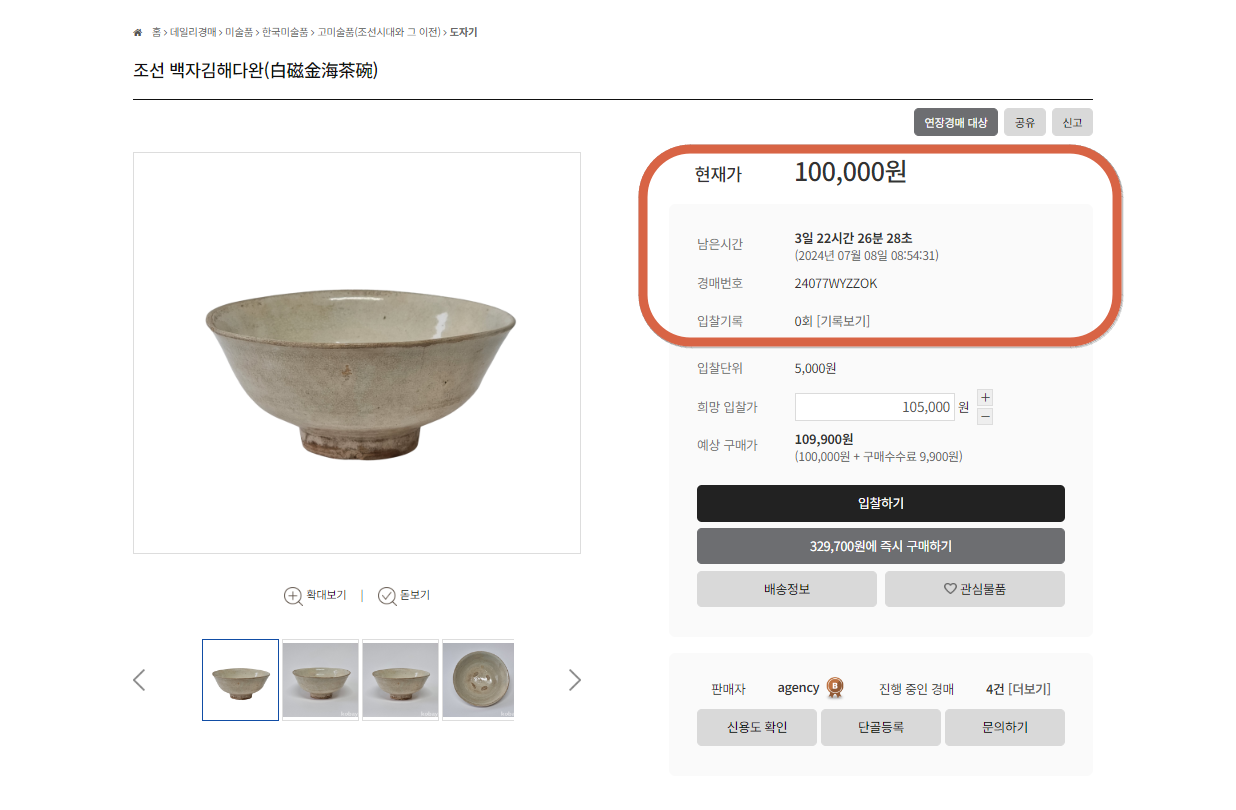Click 329,700원에 즉시 구매하기 button
The width and height of the screenshot is (1236, 810).
[x=881, y=546]
